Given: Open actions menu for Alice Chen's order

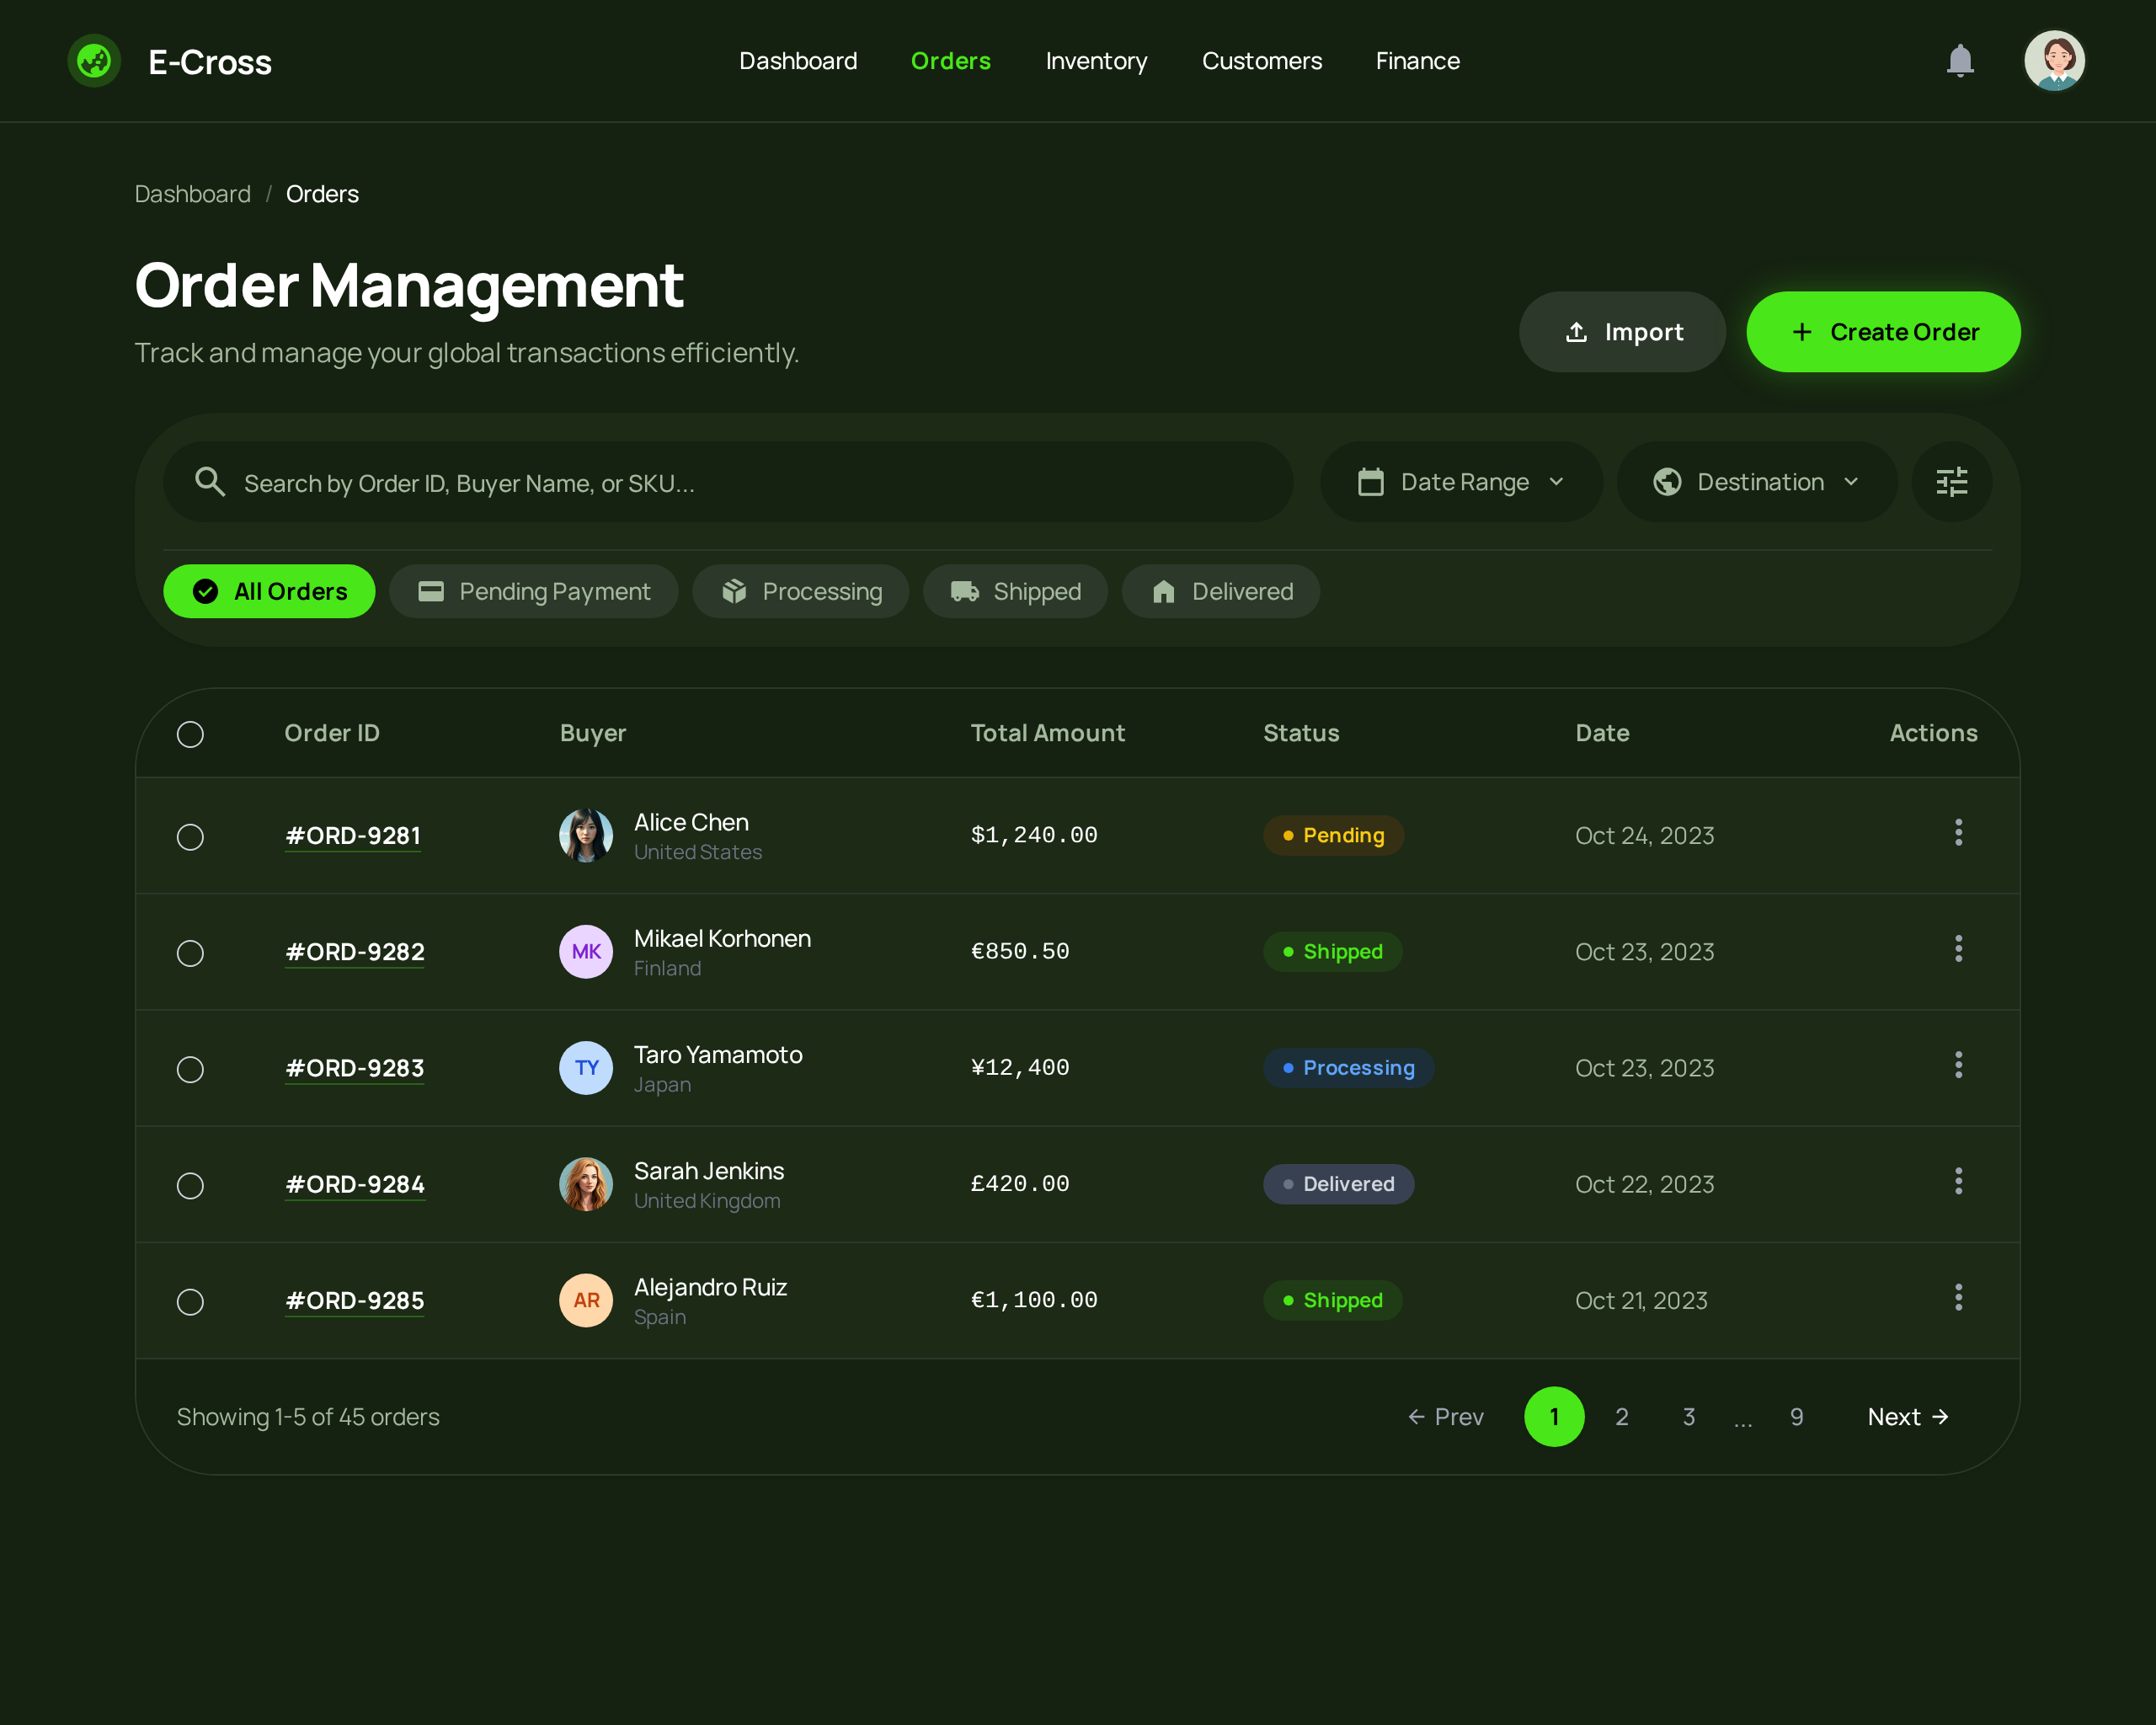Looking at the screenshot, I should (1957, 833).
